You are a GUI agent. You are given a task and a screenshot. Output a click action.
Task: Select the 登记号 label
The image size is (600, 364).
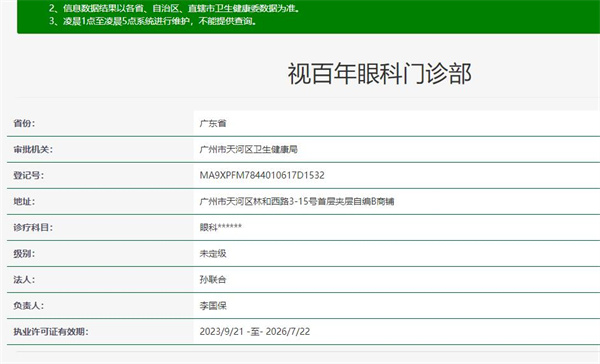(29, 175)
